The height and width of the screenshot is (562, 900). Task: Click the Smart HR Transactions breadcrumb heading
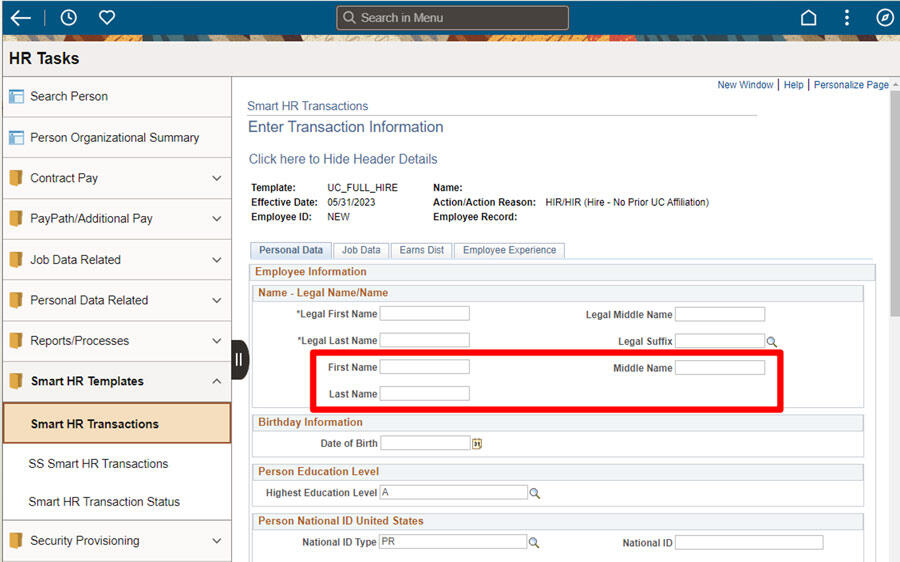coord(307,106)
